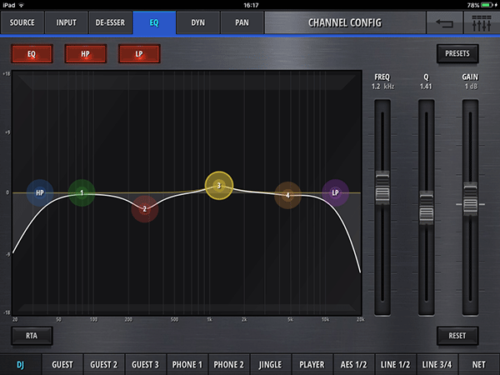This screenshot has width=500, height=375.
Task: Select the NET channel
Action: click(479, 365)
